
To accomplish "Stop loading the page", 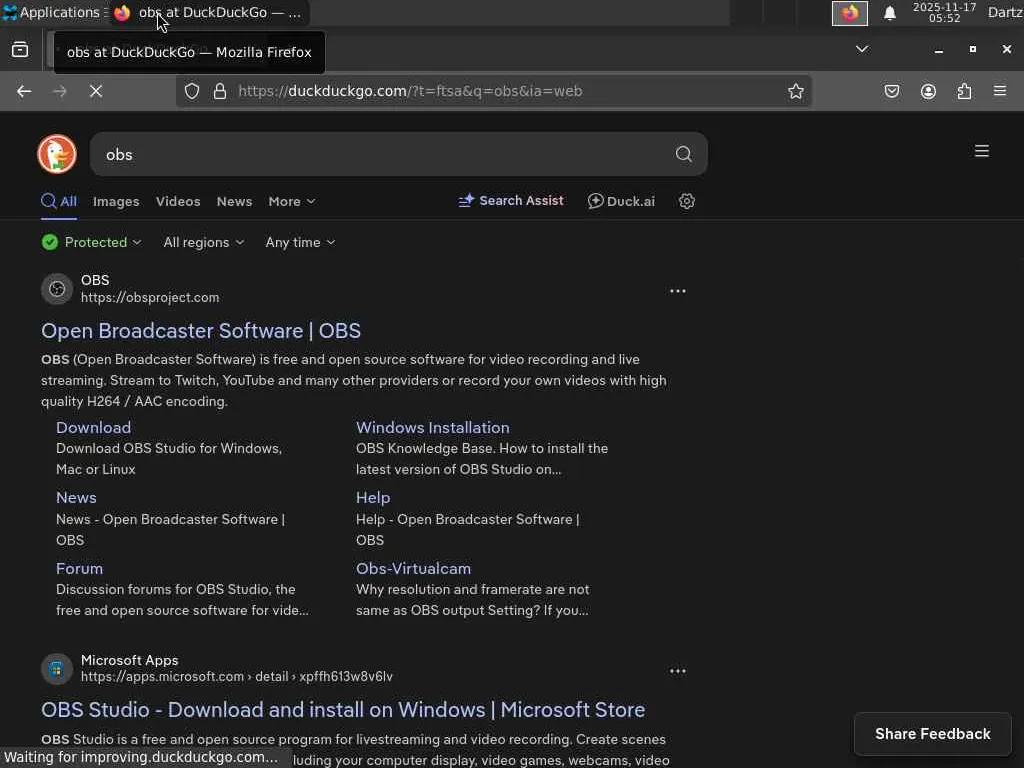I will click(x=96, y=91).
